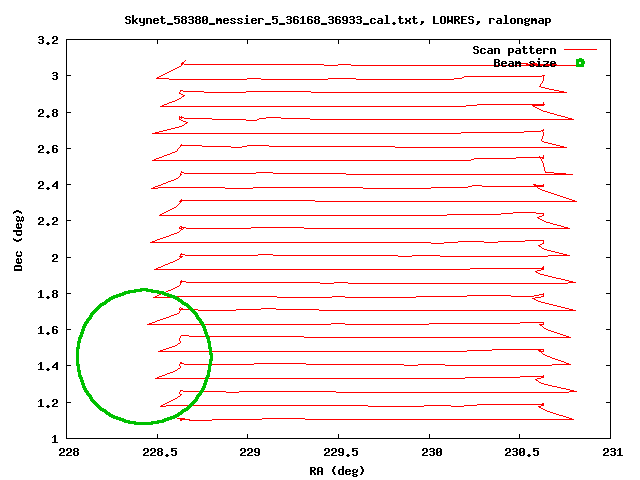Click the x-axis tick label 230.5

pos(522,452)
